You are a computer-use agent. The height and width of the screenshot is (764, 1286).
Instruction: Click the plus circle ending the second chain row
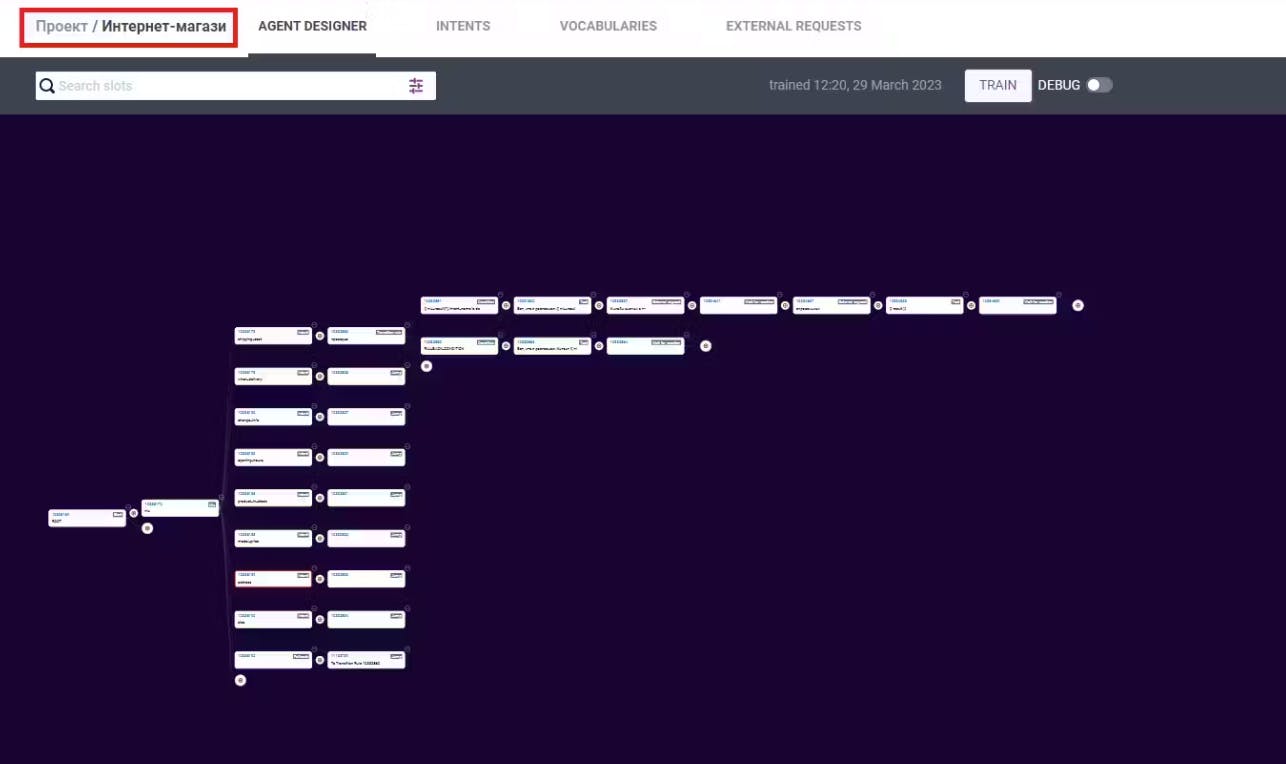705,346
